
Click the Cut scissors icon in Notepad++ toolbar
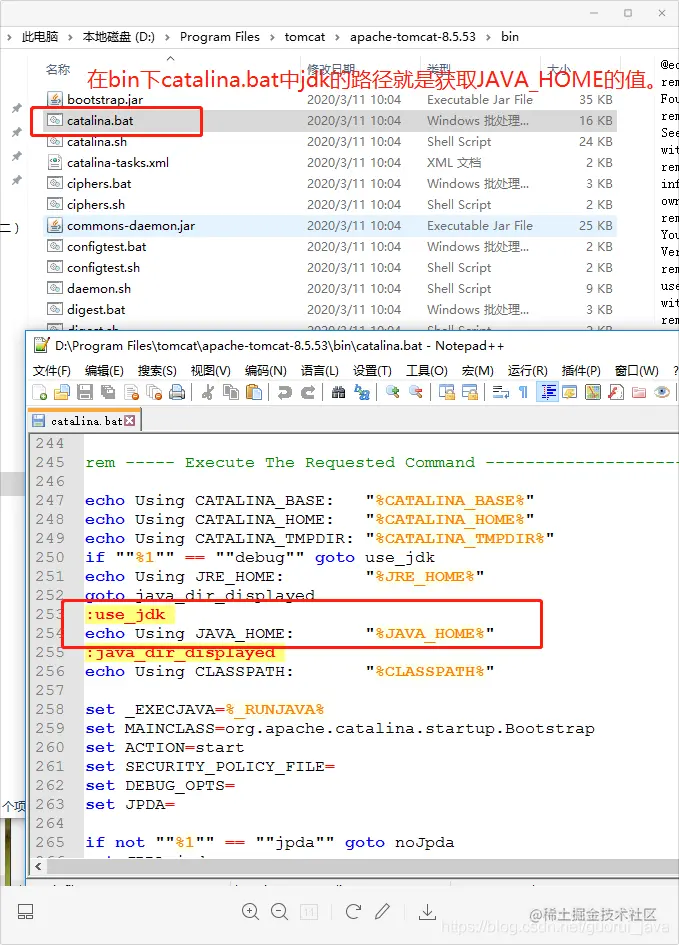tap(208, 392)
